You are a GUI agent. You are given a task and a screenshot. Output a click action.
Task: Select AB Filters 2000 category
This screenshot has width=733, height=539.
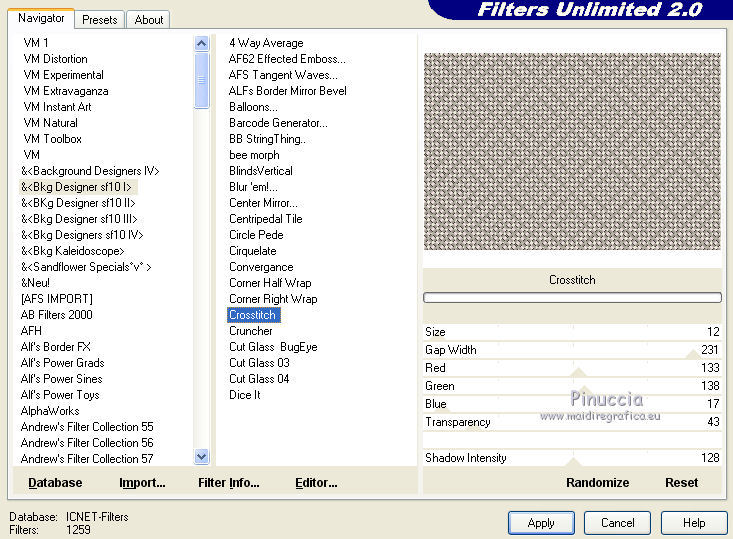tap(57, 315)
